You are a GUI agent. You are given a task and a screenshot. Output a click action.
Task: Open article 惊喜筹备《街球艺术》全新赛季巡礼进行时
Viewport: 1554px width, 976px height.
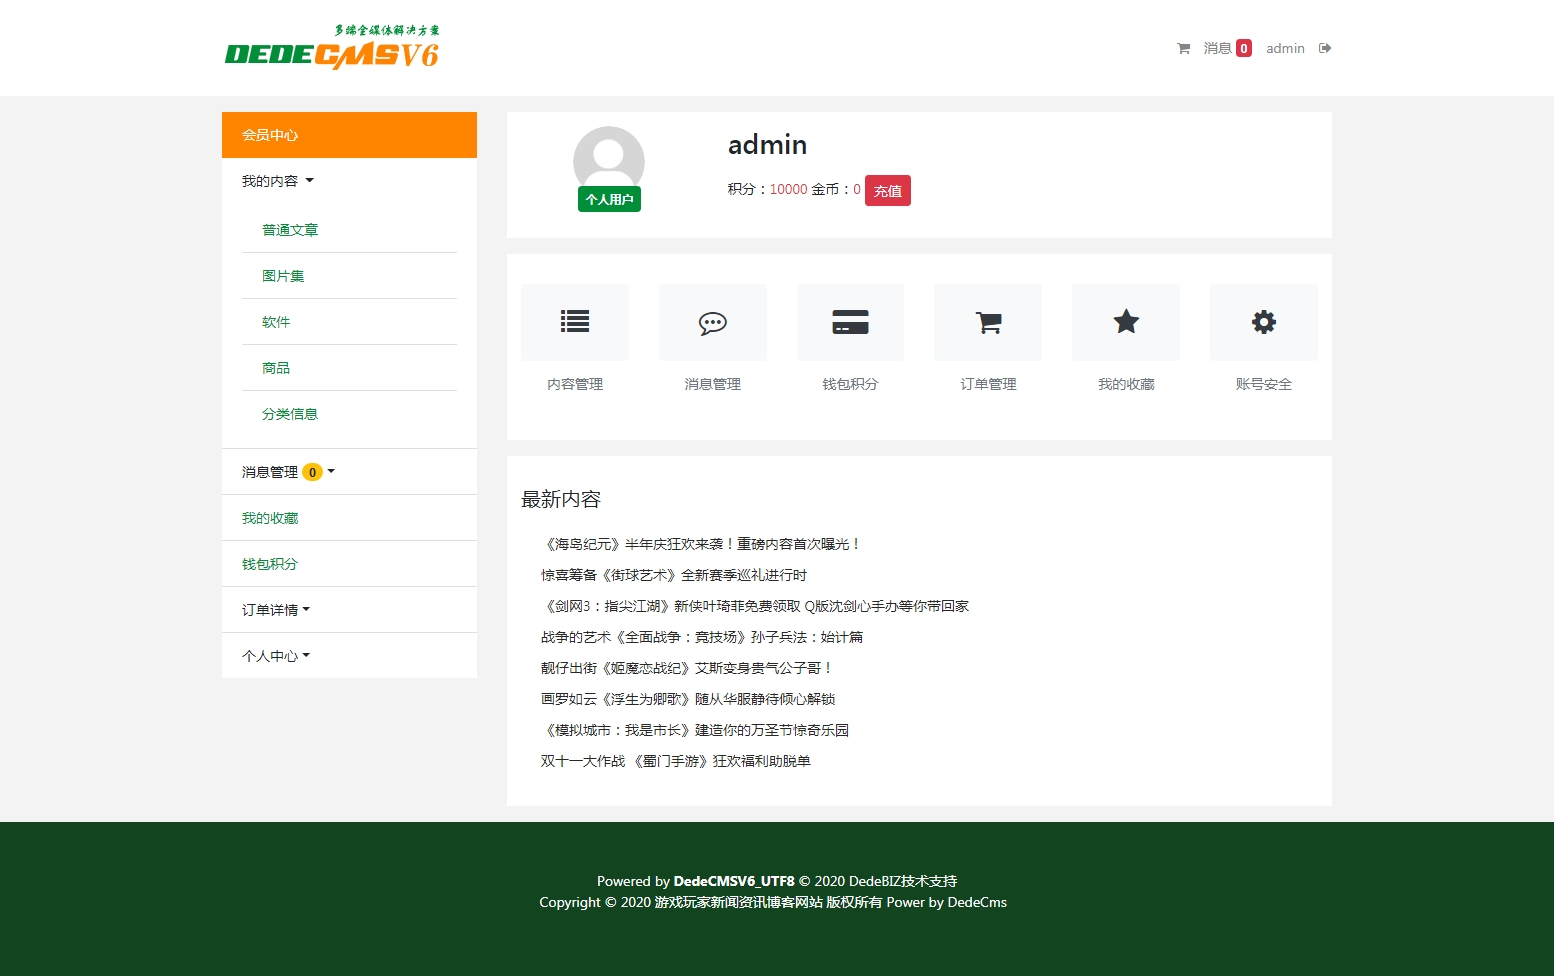coord(673,575)
